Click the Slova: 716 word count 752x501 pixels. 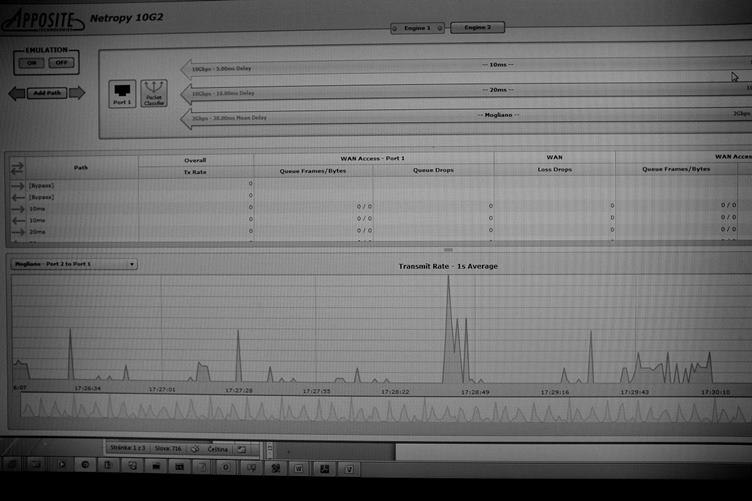[x=168, y=449]
